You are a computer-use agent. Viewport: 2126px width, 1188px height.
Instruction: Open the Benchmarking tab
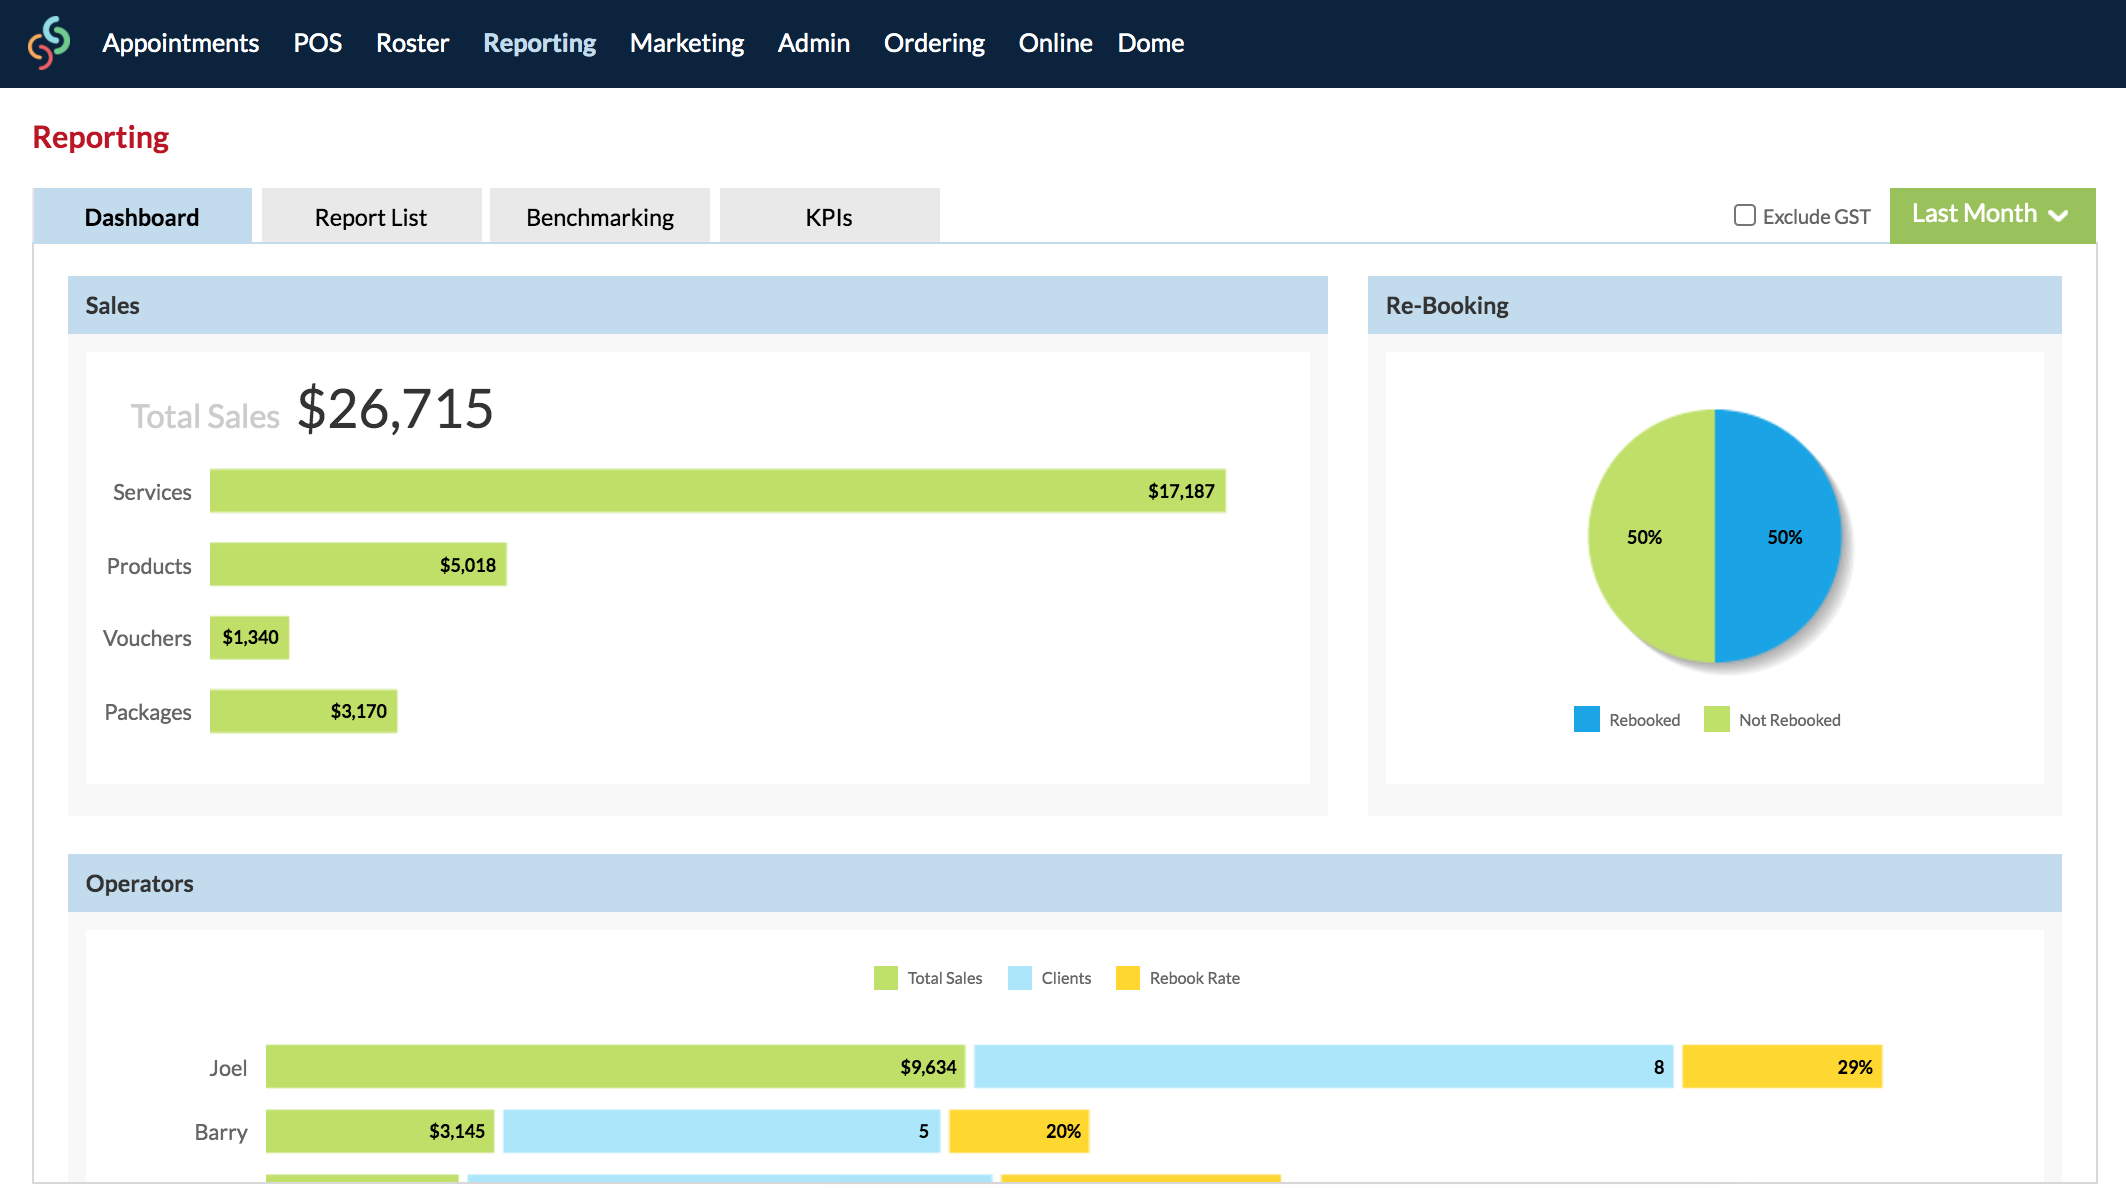600,216
